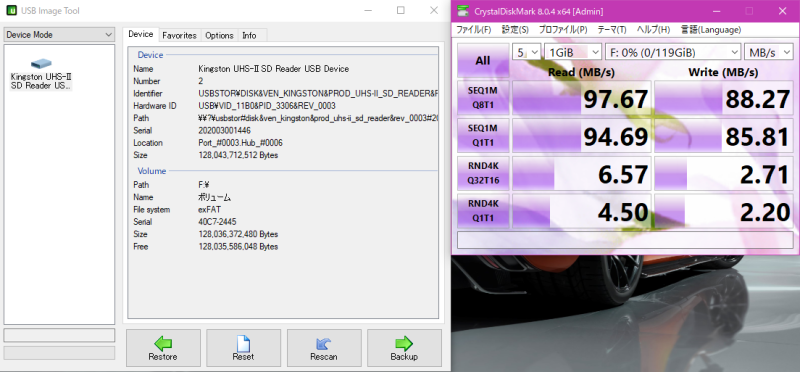Click the volume serial 40C7-2445
The height and width of the screenshot is (372, 800).
(217, 221)
